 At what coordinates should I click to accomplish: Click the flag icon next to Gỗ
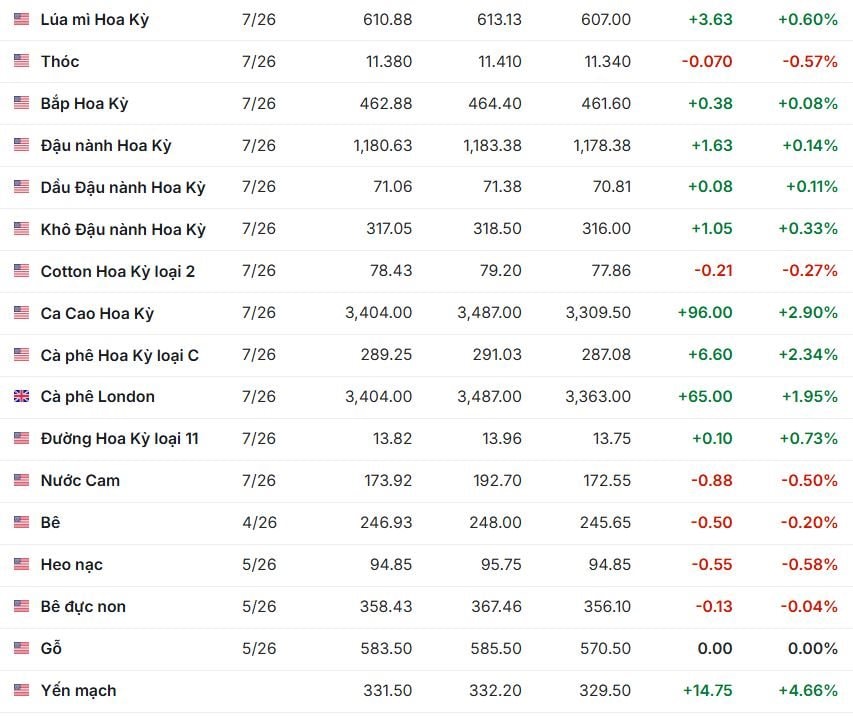(x=21, y=648)
